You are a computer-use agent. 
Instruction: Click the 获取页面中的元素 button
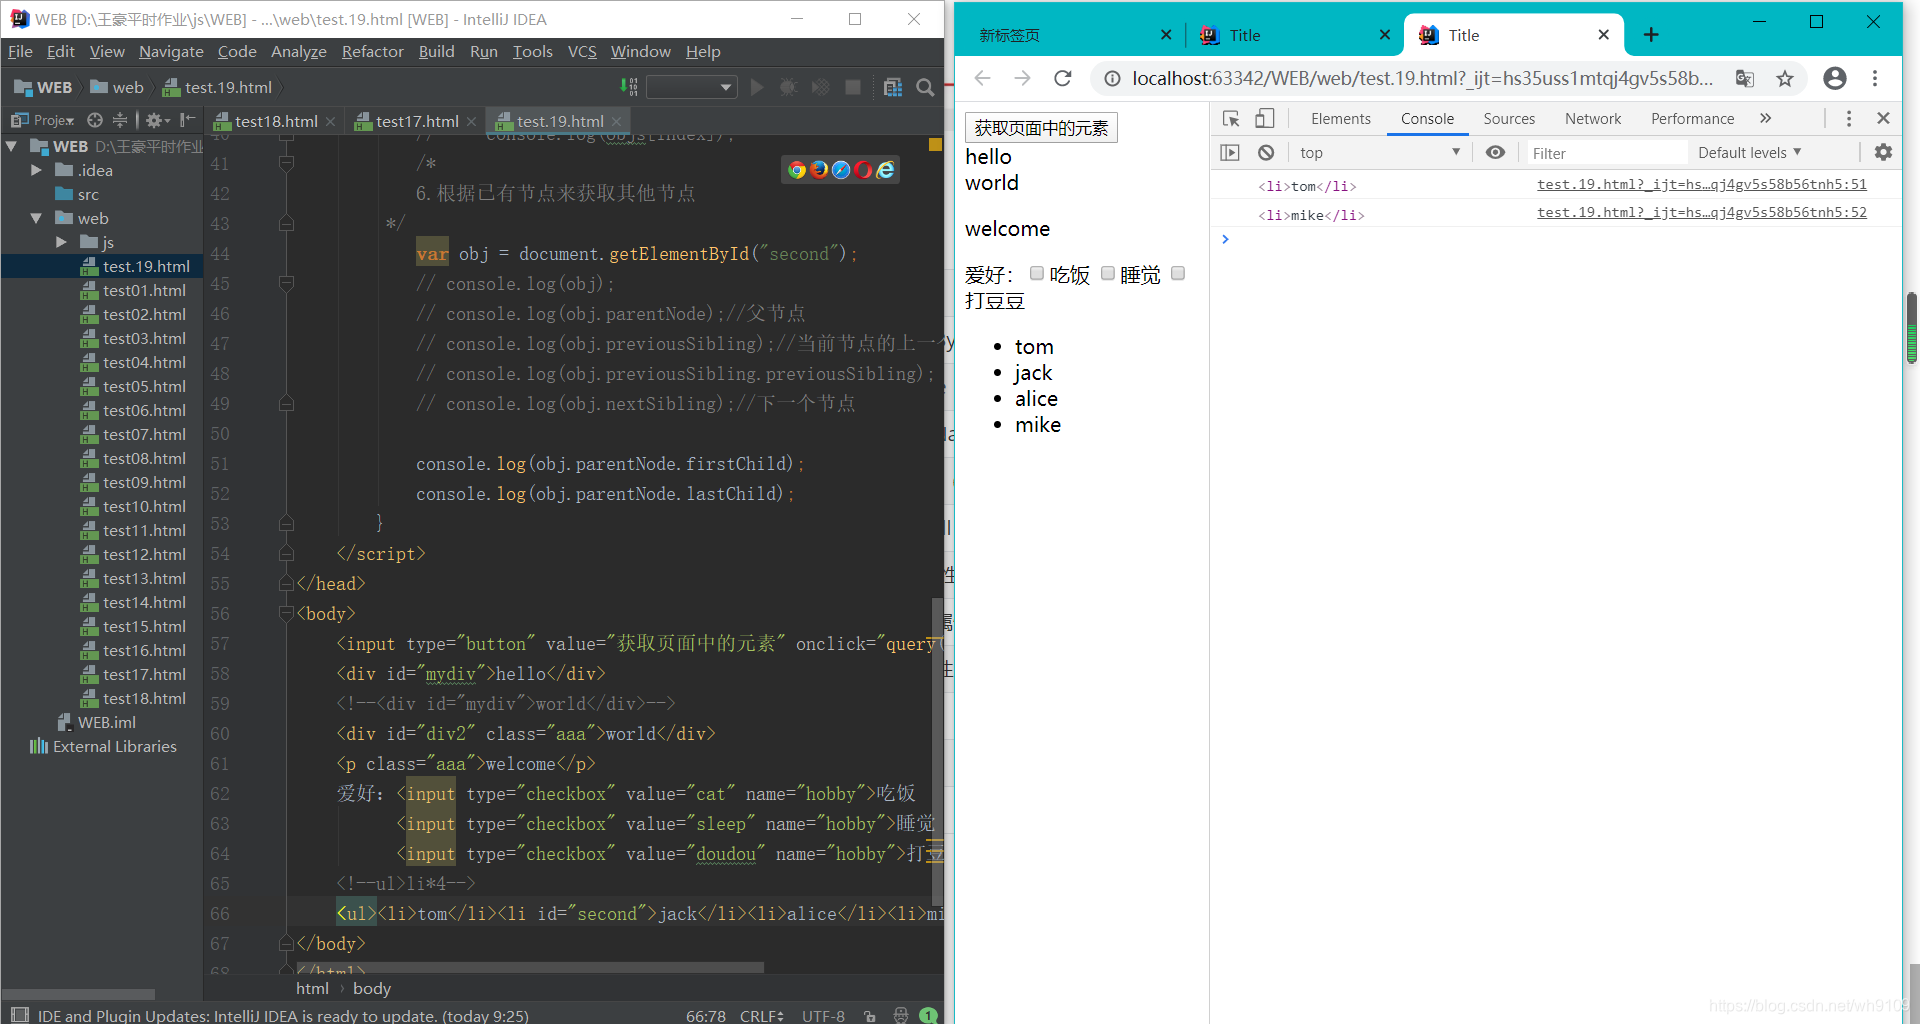(x=1041, y=128)
